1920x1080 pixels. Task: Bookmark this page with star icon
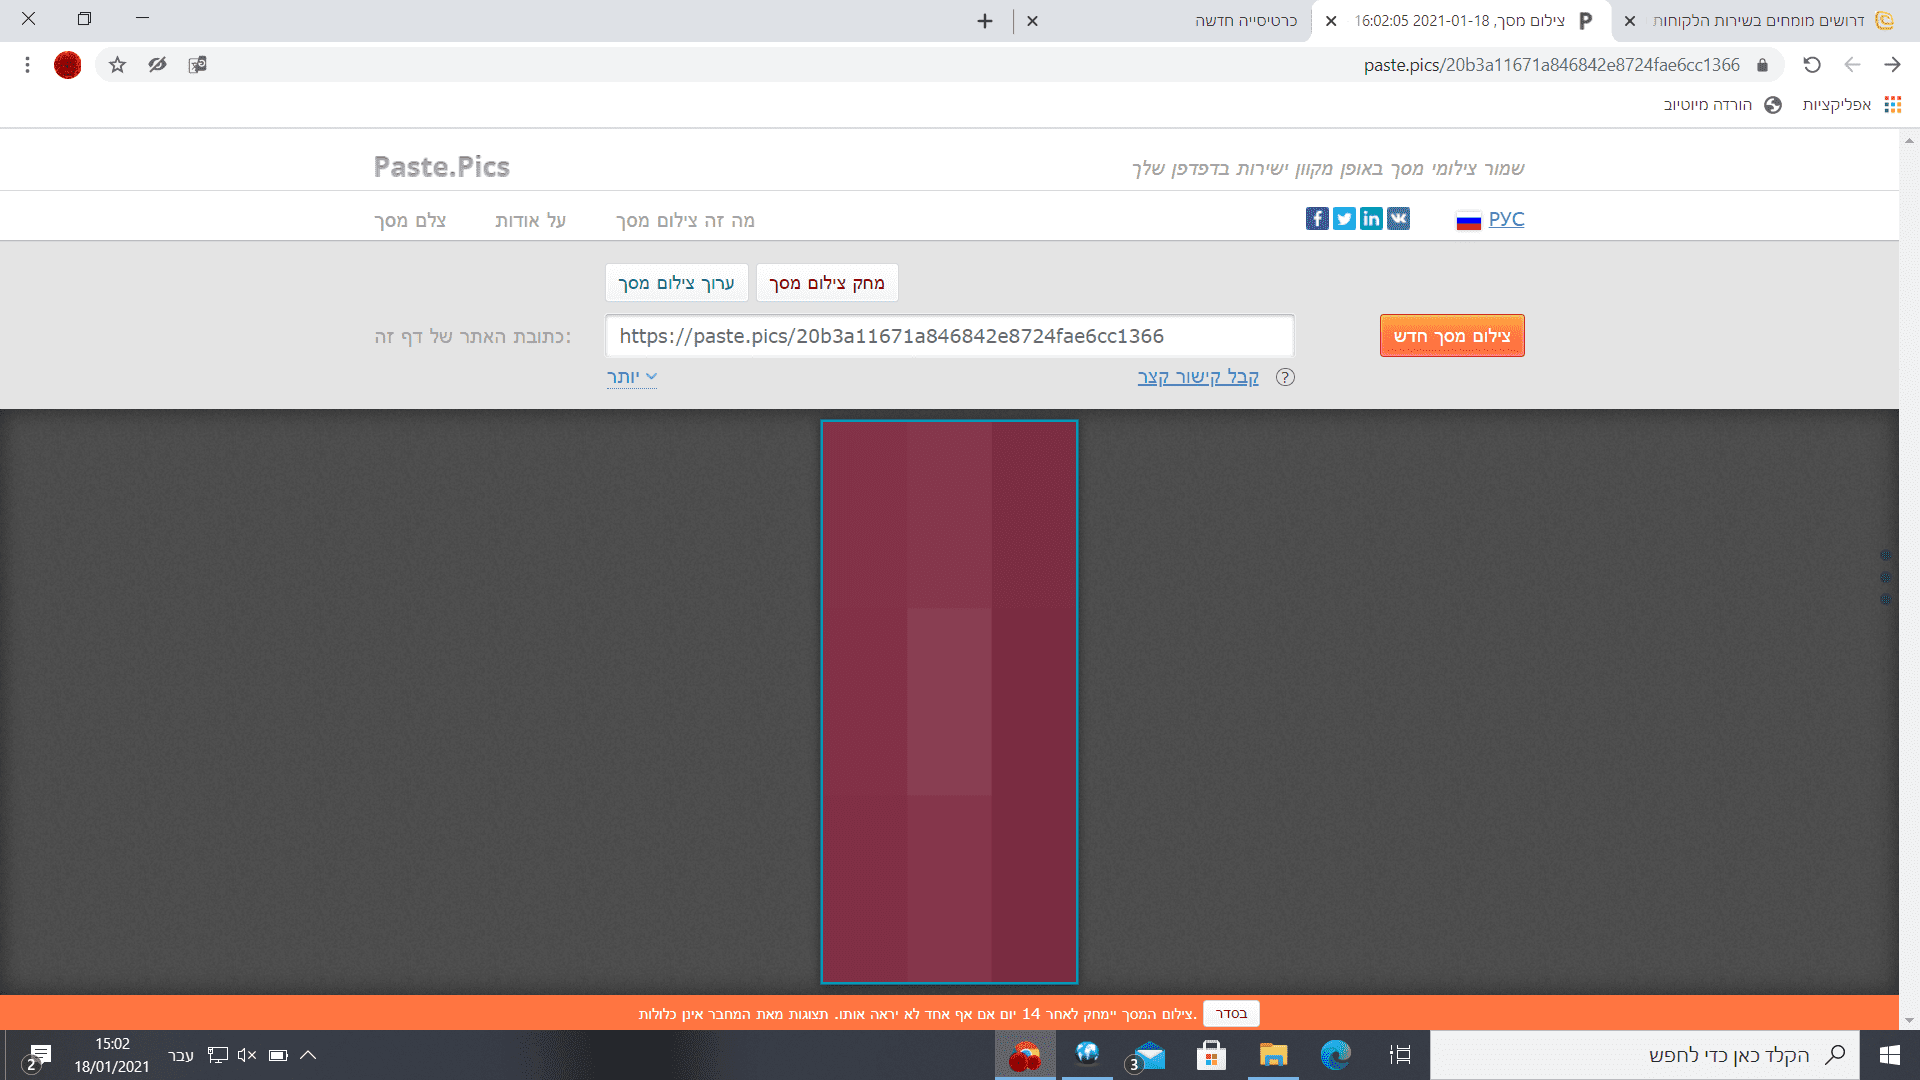tap(117, 65)
